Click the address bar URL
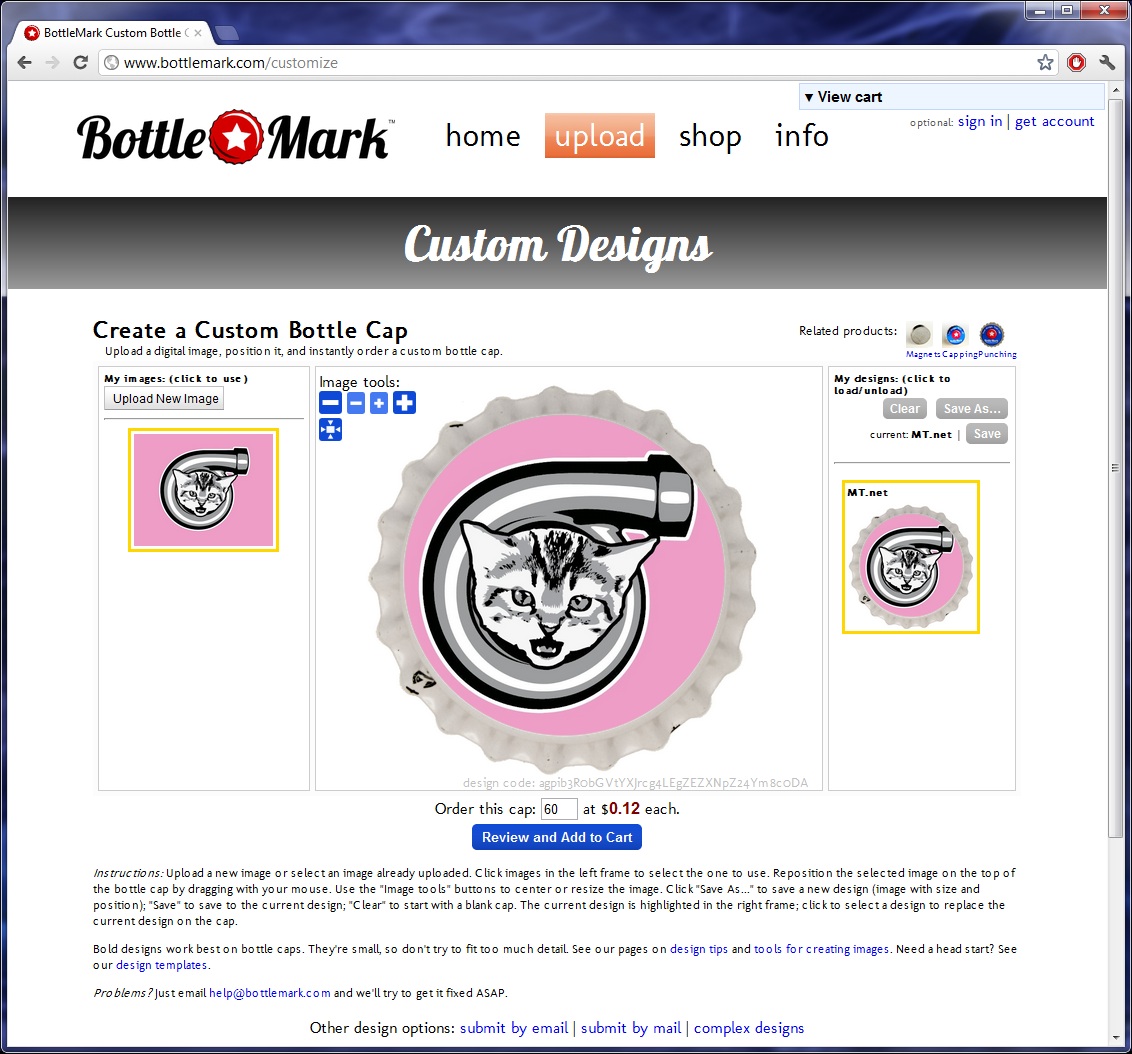Screen dimensions: 1132x1054 pyautogui.click(x=230, y=63)
